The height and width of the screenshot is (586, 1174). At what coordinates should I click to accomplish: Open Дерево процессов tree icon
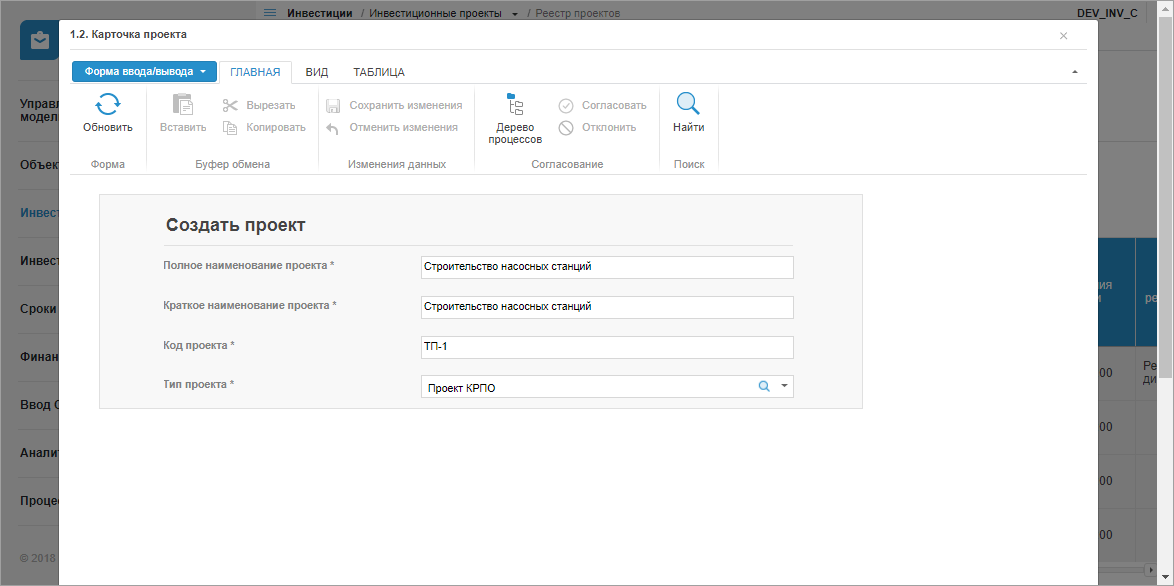tap(515, 104)
